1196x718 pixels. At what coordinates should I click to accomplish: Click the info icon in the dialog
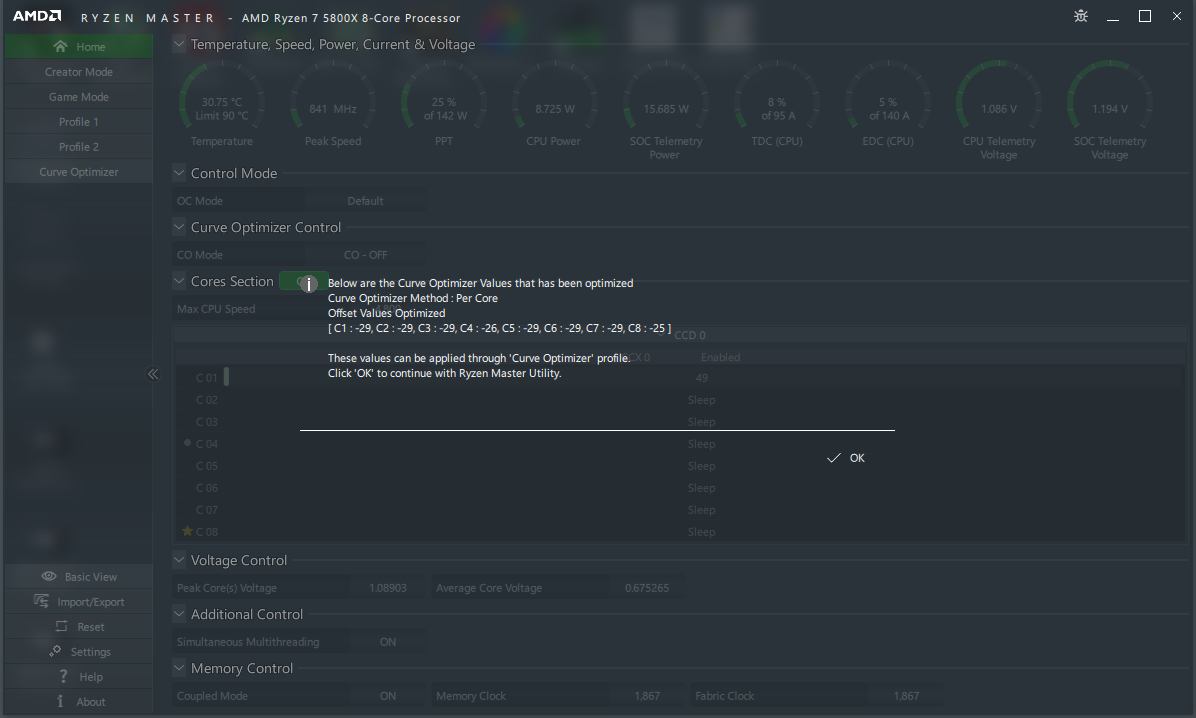[308, 285]
